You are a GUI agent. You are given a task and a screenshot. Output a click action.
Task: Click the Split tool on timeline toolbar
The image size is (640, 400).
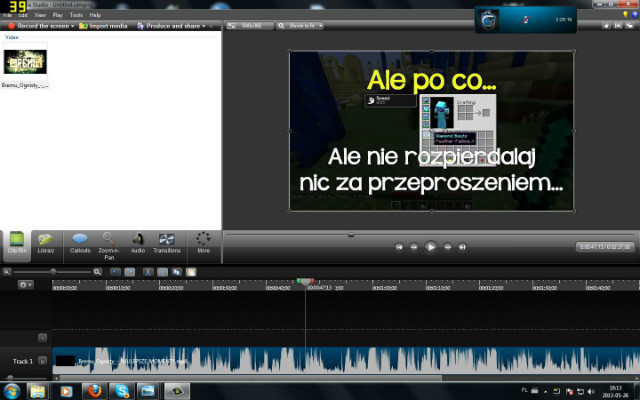pyautogui.click(x=162, y=272)
